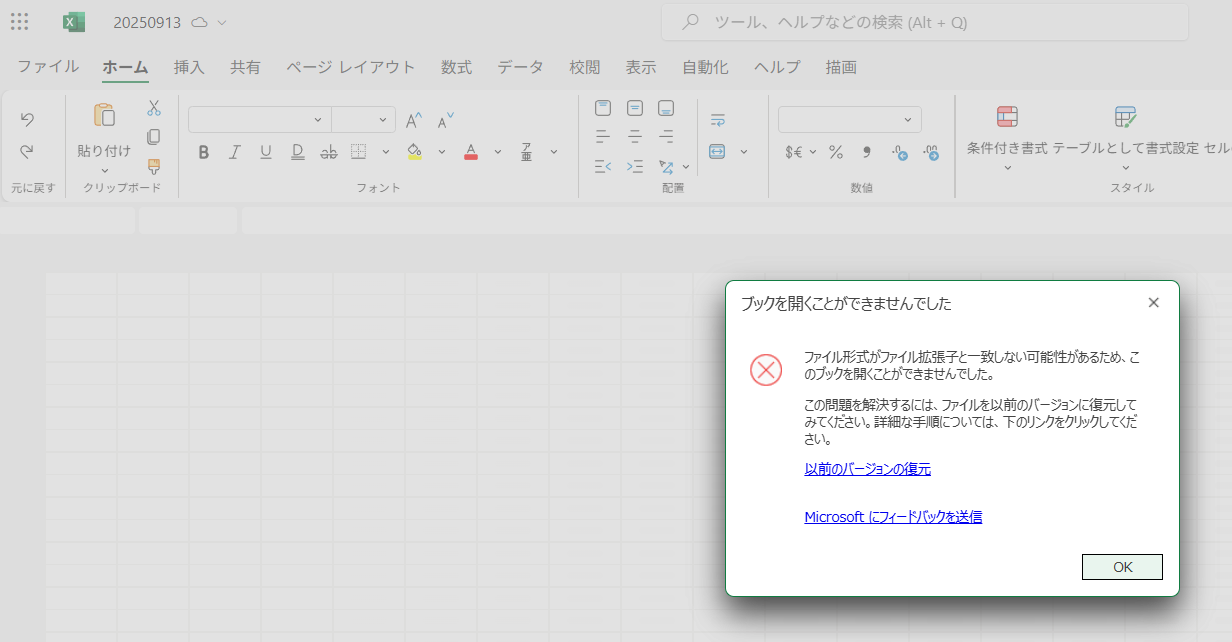Image resolution: width=1232 pixels, height=642 pixels.
Task: Open the borders dropdown menu
Action: click(385, 152)
